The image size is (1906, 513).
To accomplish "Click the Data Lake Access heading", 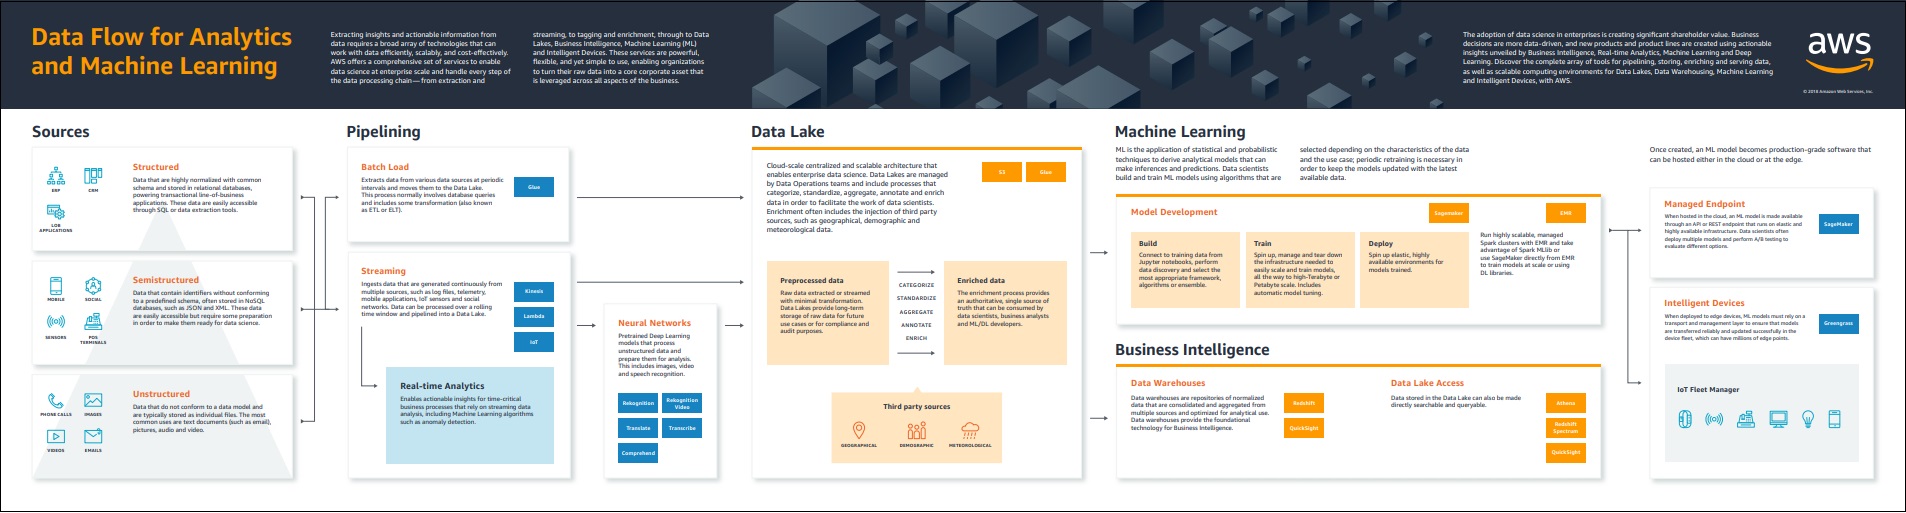I will click(1427, 383).
